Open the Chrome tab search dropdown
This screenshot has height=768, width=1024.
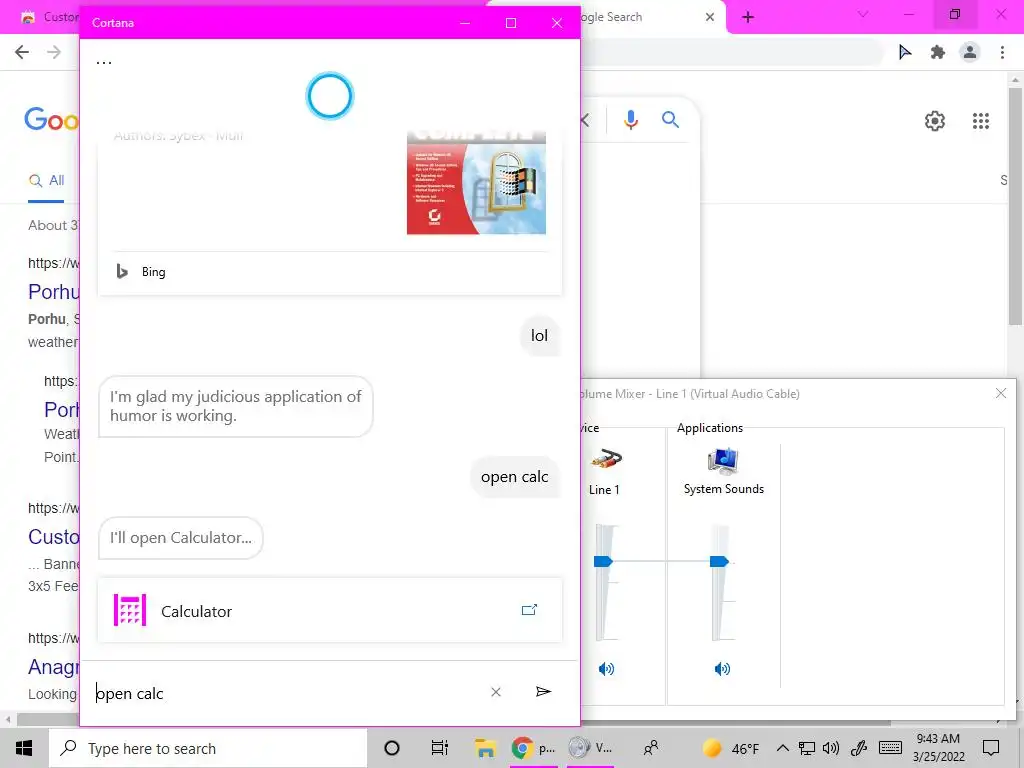click(x=863, y=14)
